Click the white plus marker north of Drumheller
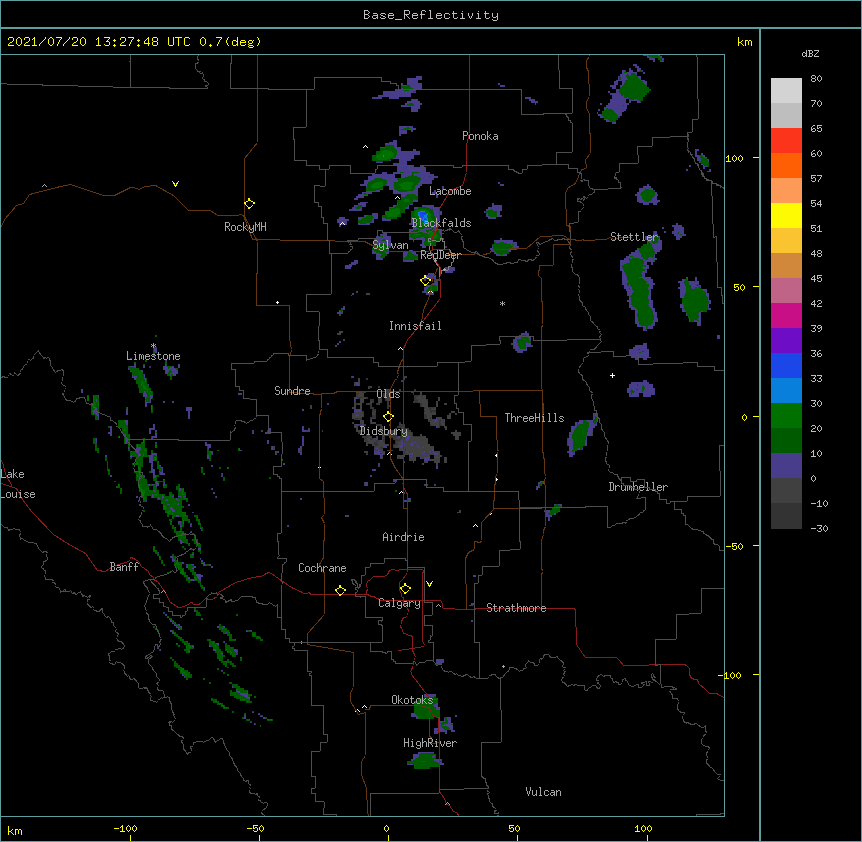 pos(612,375)
